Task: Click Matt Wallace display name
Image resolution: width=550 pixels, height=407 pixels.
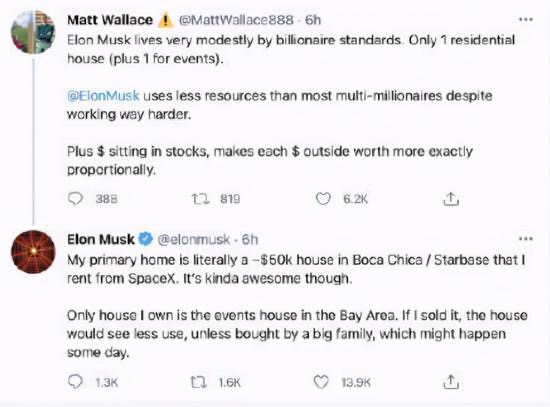Action: [x=110, y=20]
